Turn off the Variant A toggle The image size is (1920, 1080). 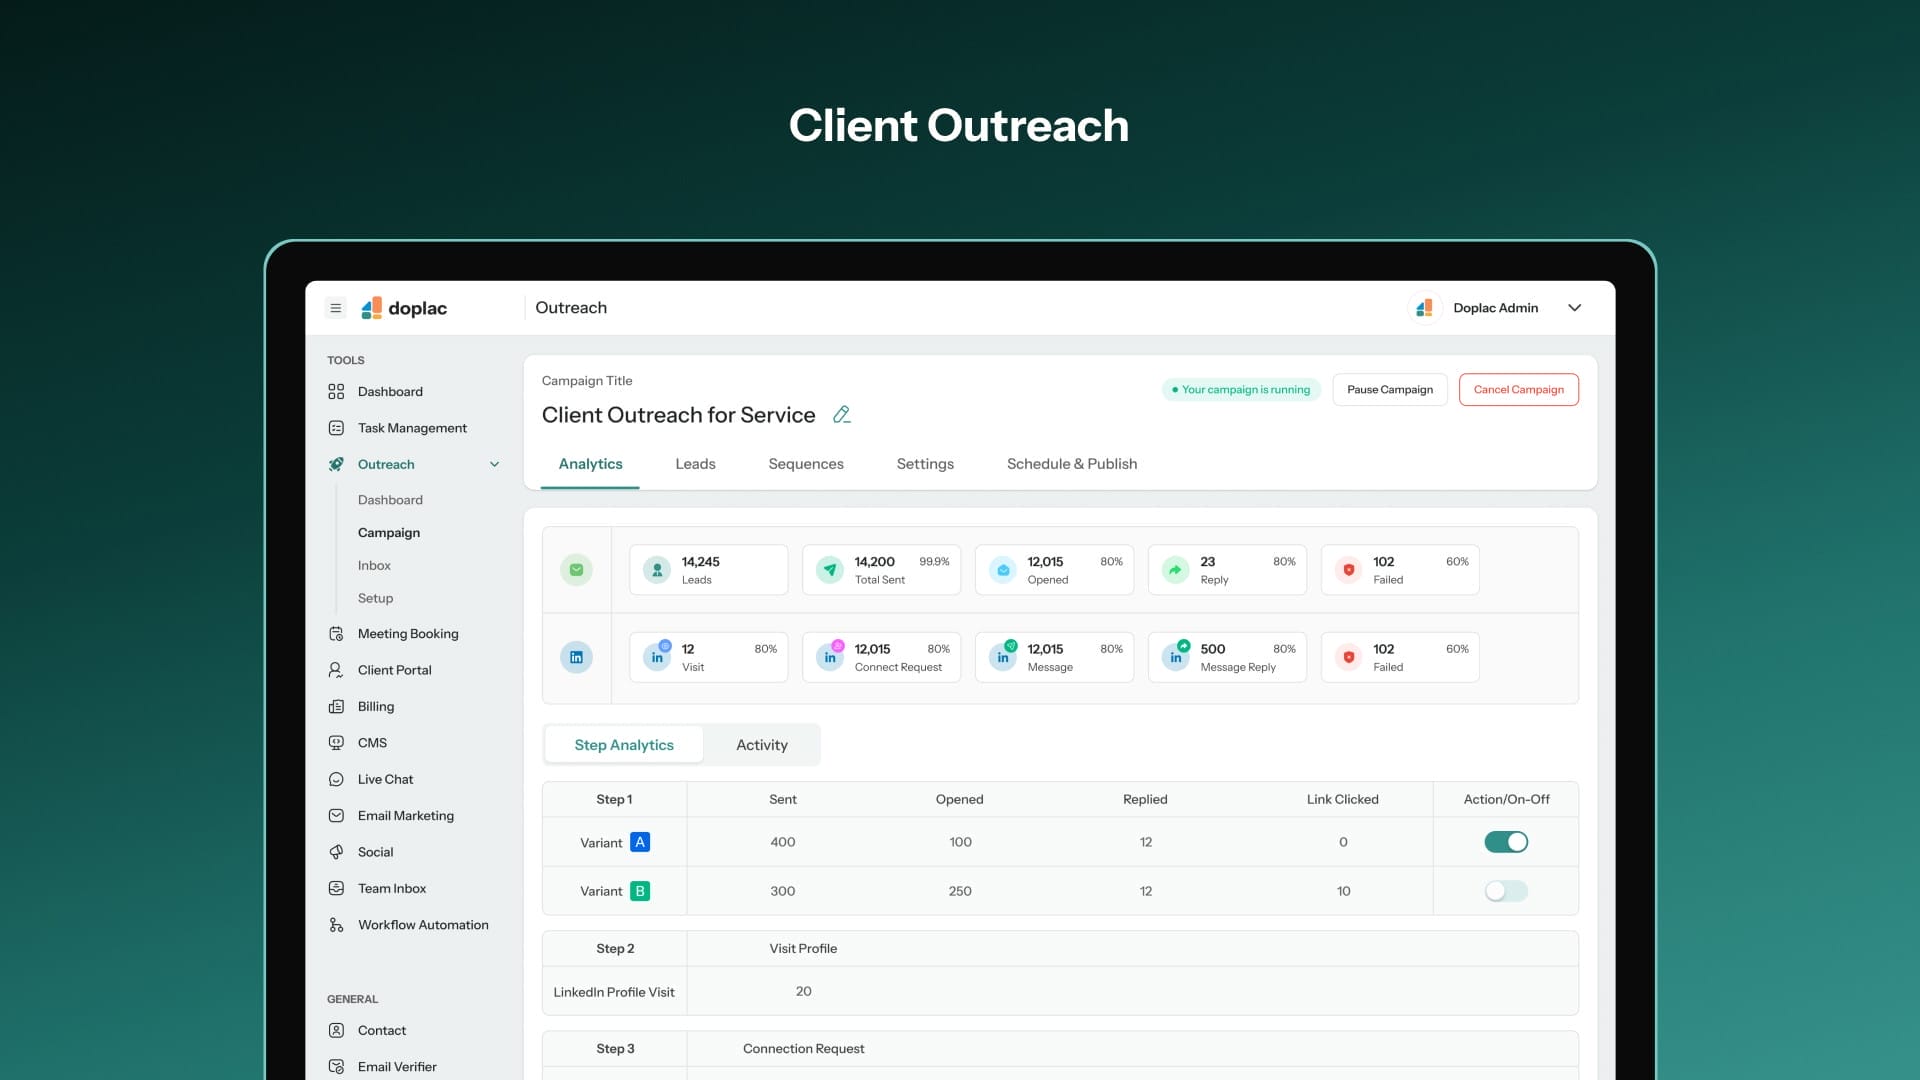coord(1505,842)
